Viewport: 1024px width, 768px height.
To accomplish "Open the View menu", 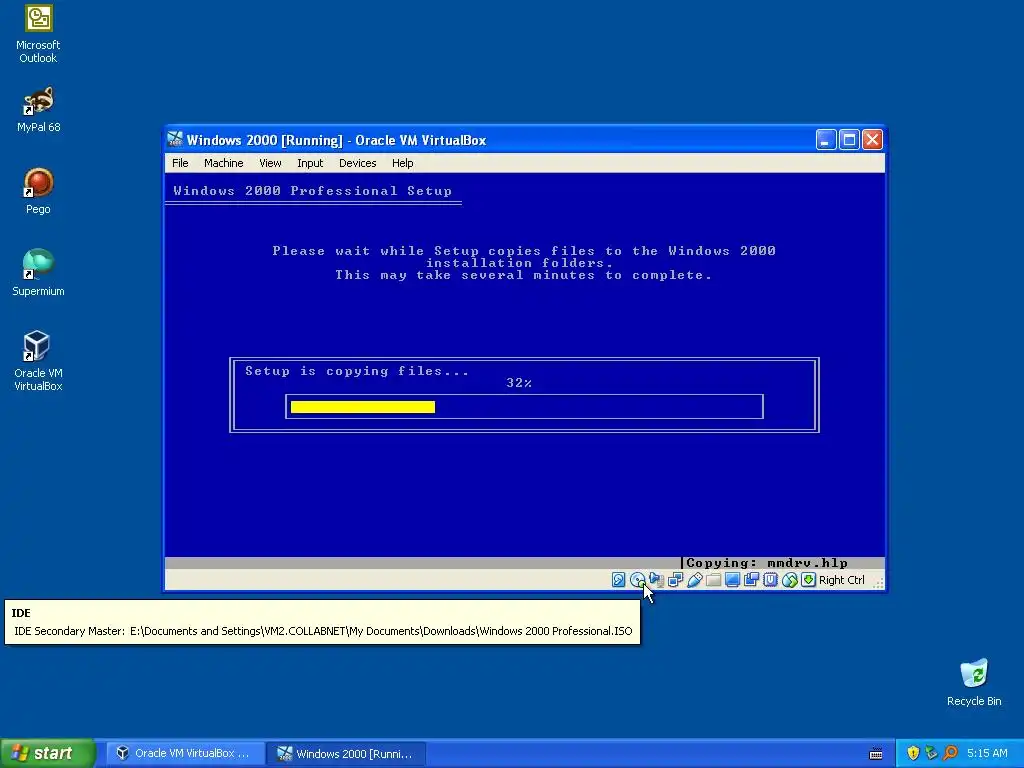I will [x=270, y=163].
